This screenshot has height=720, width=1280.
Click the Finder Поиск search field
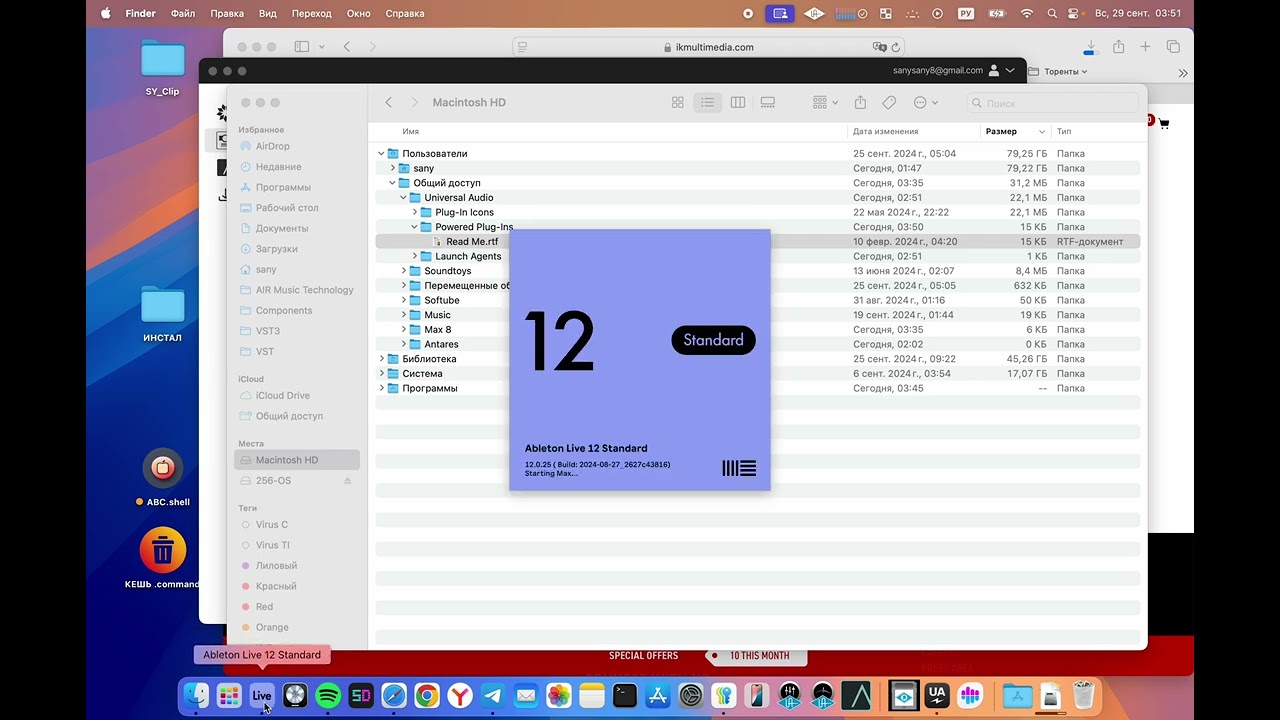click(x=1053, y=103)
